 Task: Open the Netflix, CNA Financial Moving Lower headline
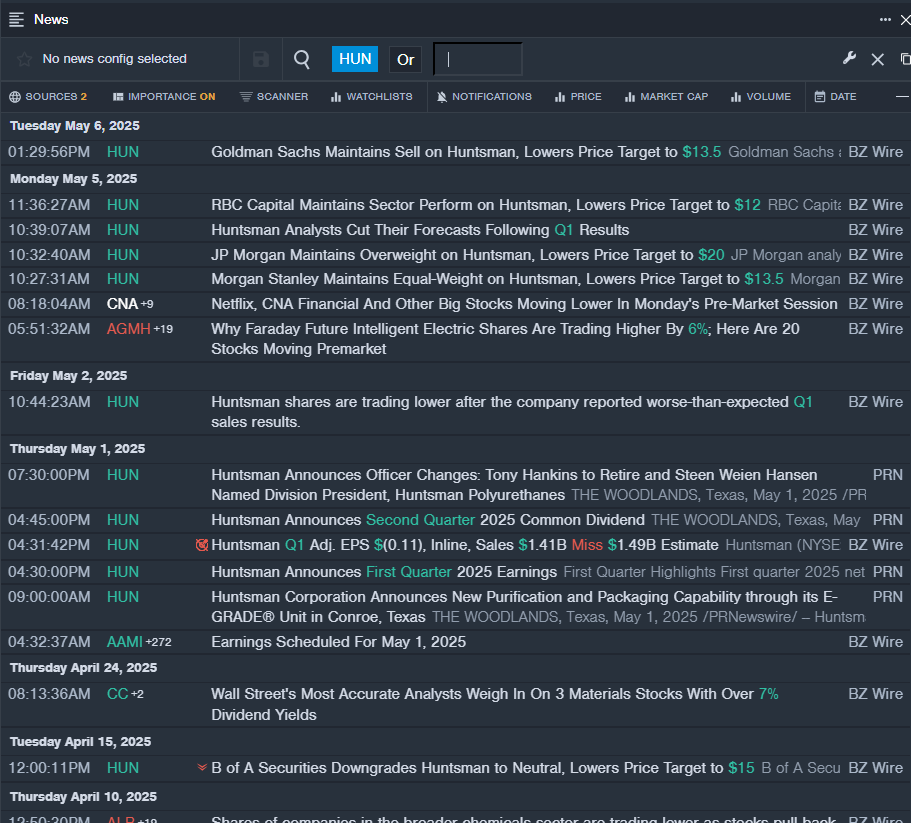point(524,304)
